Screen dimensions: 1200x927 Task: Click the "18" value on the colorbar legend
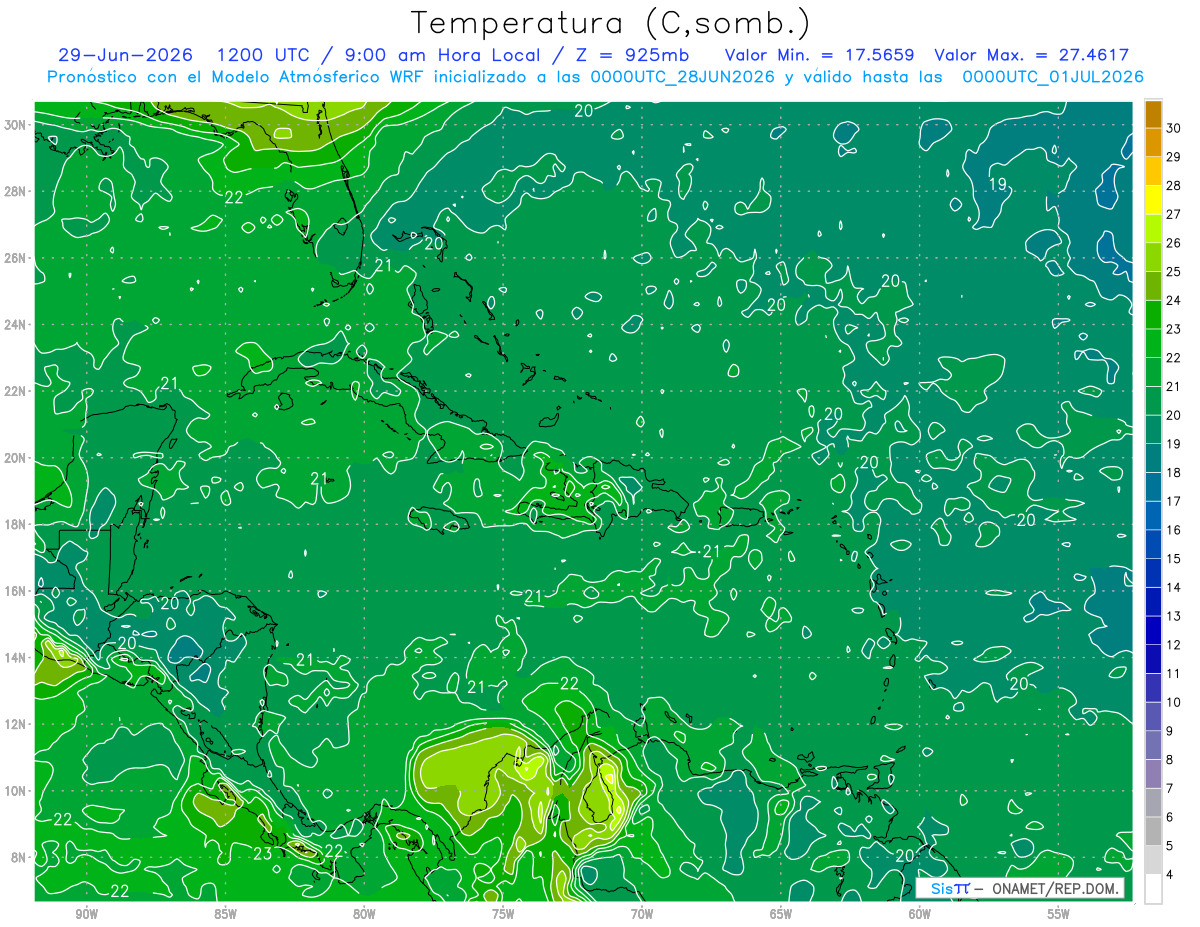(1175, 473)
